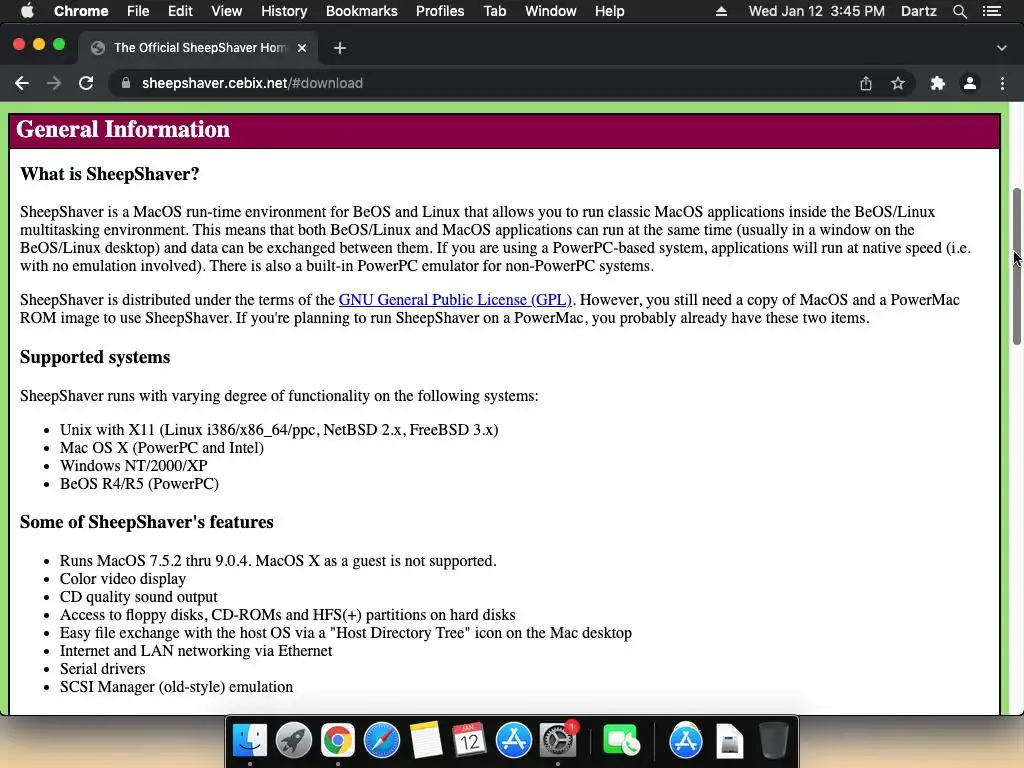1024x768 pixels.
Task: Open GNU General Public License link
Action: tap(455, 300)
